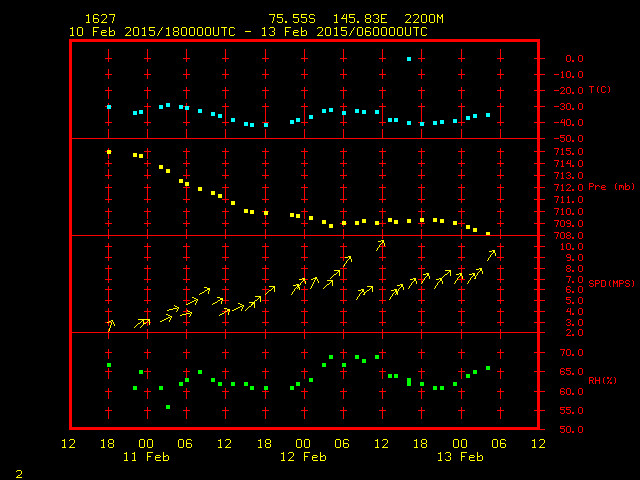Click the "60.0" humidity tick value
The image size is (640, 480).
(571, 392)
